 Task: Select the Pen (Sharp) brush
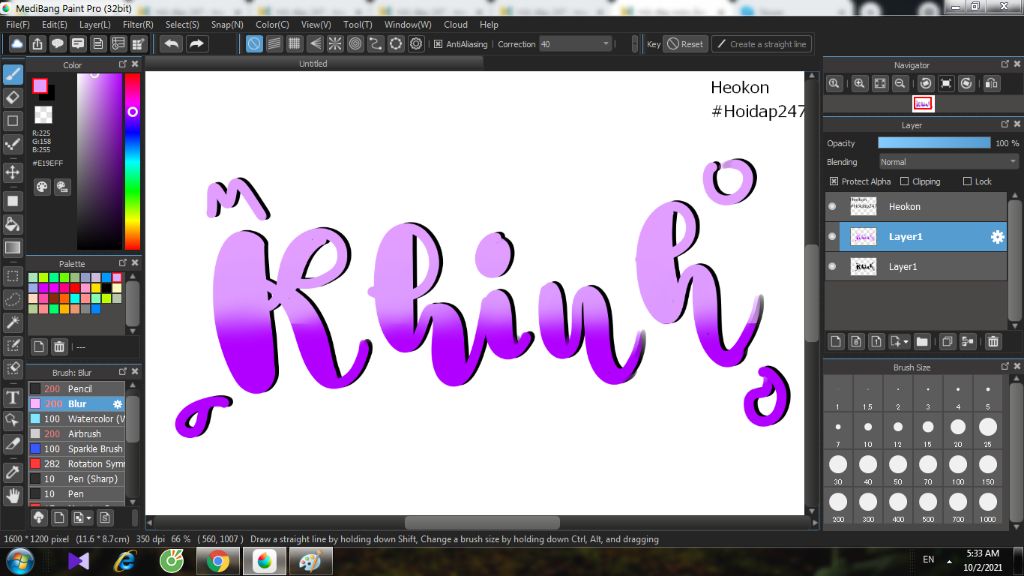[x=77, y=479]
